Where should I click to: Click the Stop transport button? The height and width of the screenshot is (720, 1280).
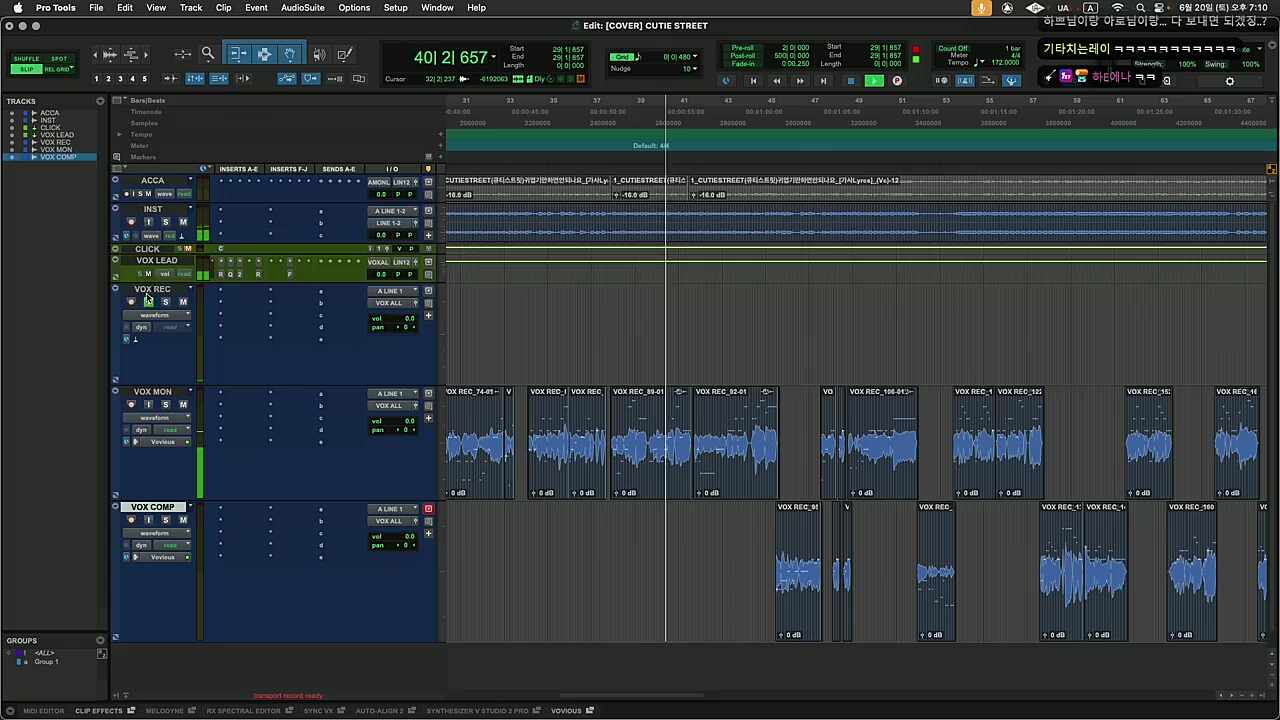click(x=850, y=81)
